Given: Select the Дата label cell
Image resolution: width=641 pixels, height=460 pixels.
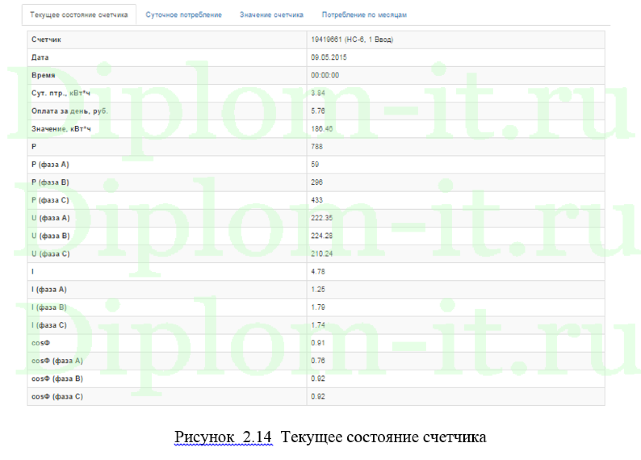Looking at the screenshot, I should (x=40, y=58).
